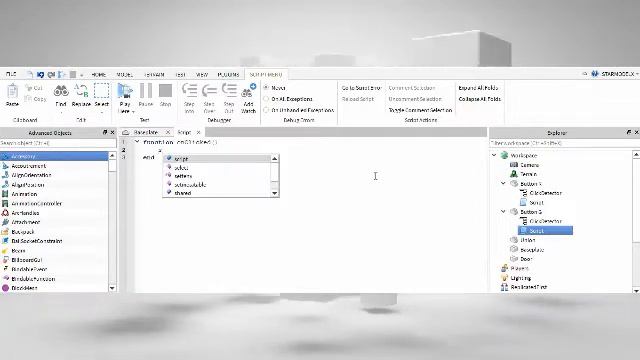The width and height of the screenshot is (640, 360).
Task: Choose 'shared' in the autocomplete list
Action: pos(217,193)
